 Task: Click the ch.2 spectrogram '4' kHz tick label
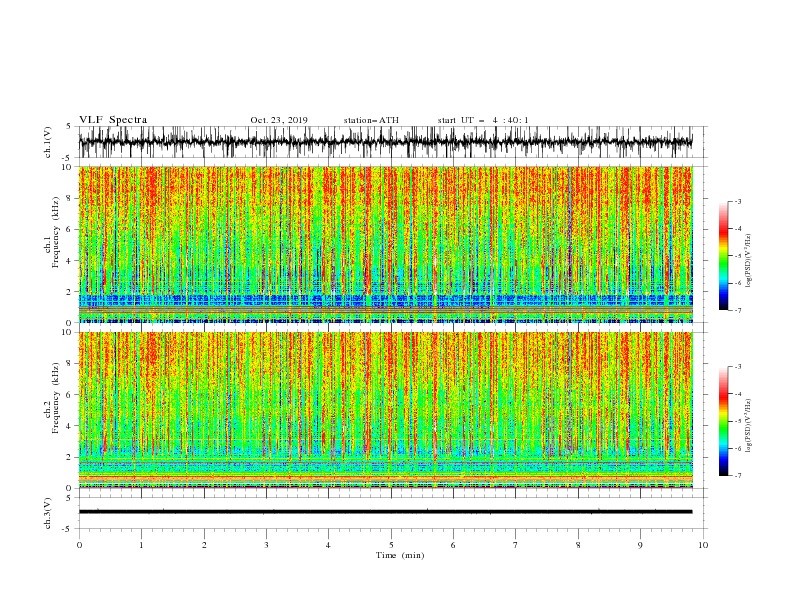70,426
